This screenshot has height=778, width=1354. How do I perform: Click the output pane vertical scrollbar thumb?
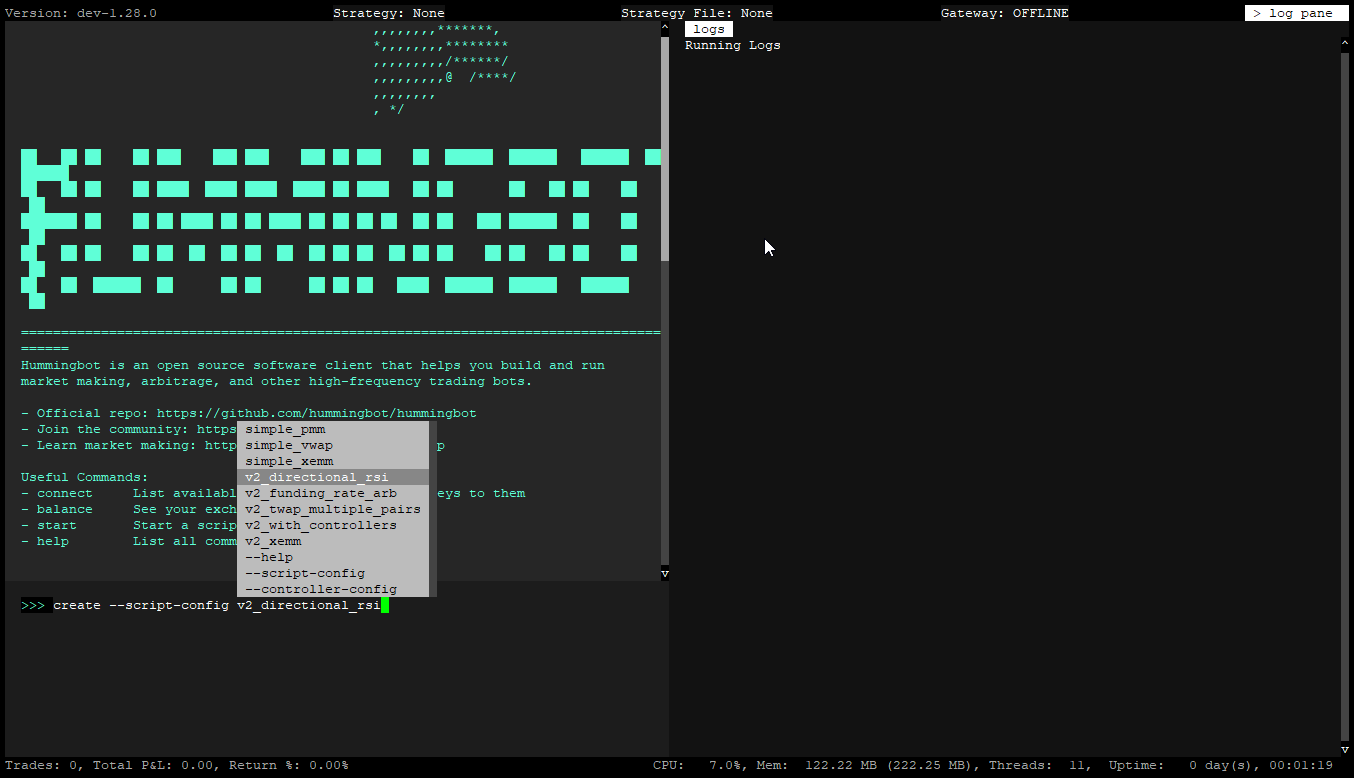coord(665,150)
